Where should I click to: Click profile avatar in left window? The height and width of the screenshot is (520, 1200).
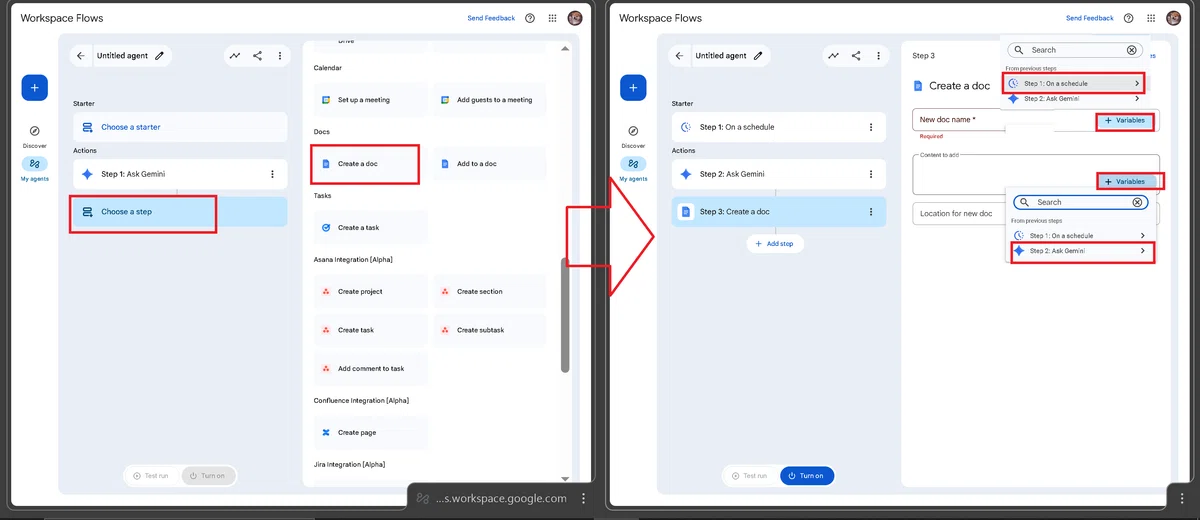click(x=575, y=18)
